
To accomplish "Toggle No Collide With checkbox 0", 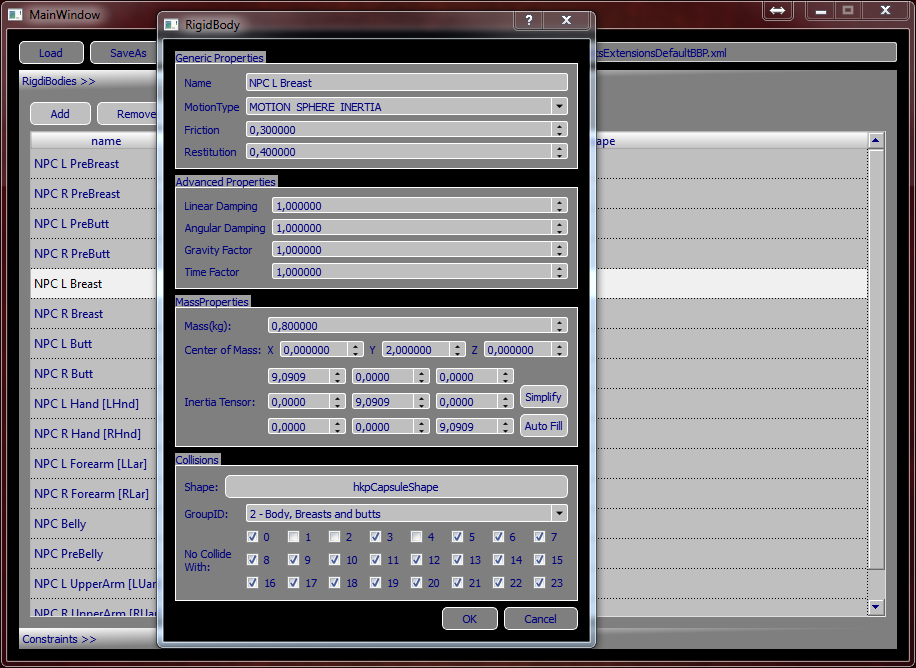I will coord(252,537).
